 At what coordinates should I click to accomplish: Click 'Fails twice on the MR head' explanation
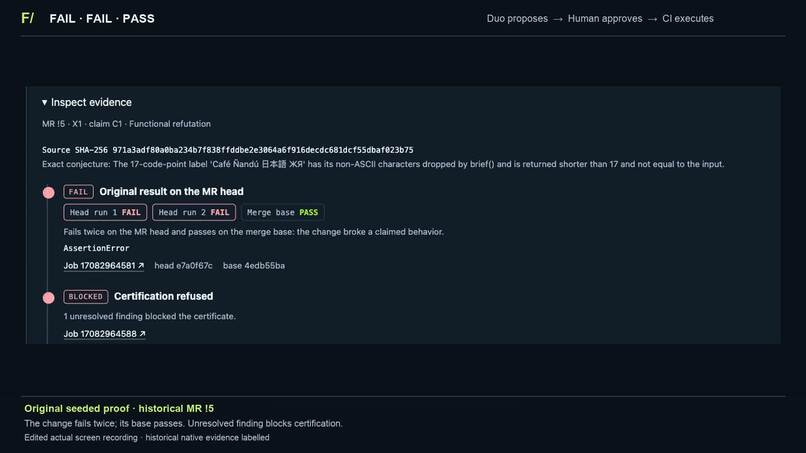coord(253,232)
